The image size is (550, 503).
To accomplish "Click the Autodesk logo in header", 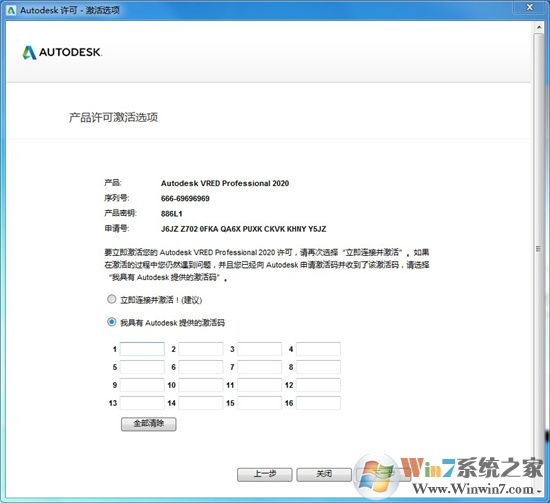I will click(x=62, y=52).
